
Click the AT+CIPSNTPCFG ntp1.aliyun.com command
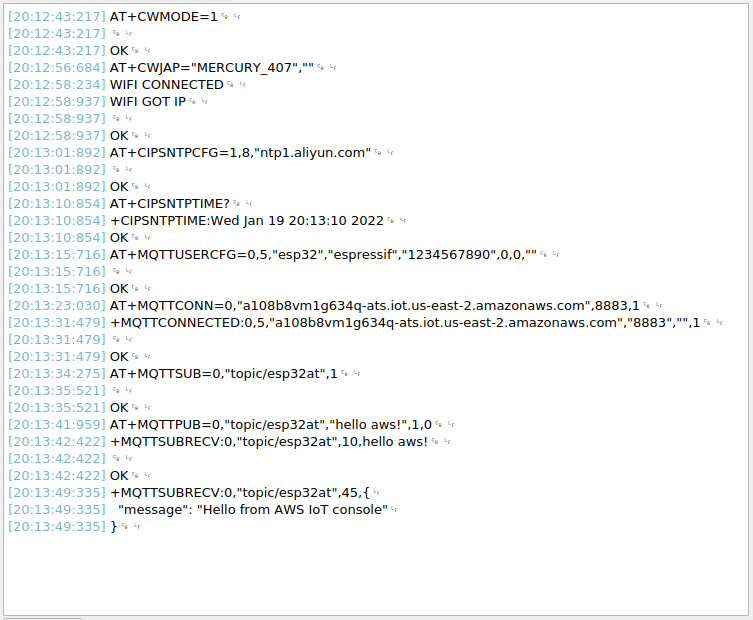240,153
